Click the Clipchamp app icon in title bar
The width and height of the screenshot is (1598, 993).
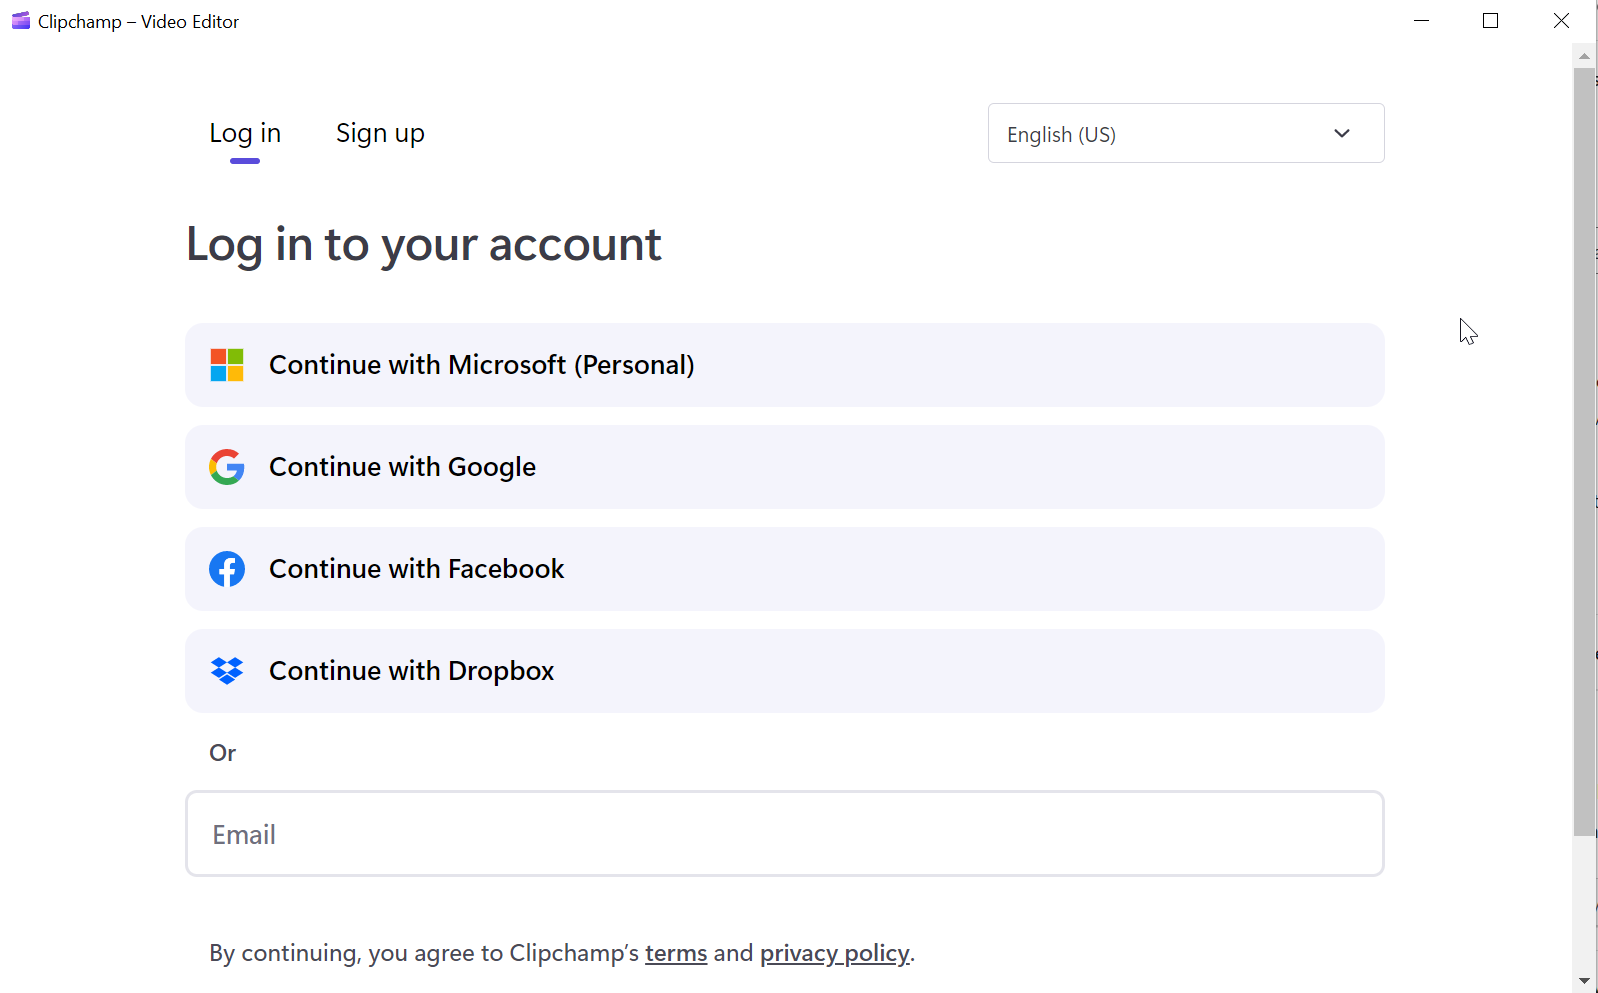20,21
